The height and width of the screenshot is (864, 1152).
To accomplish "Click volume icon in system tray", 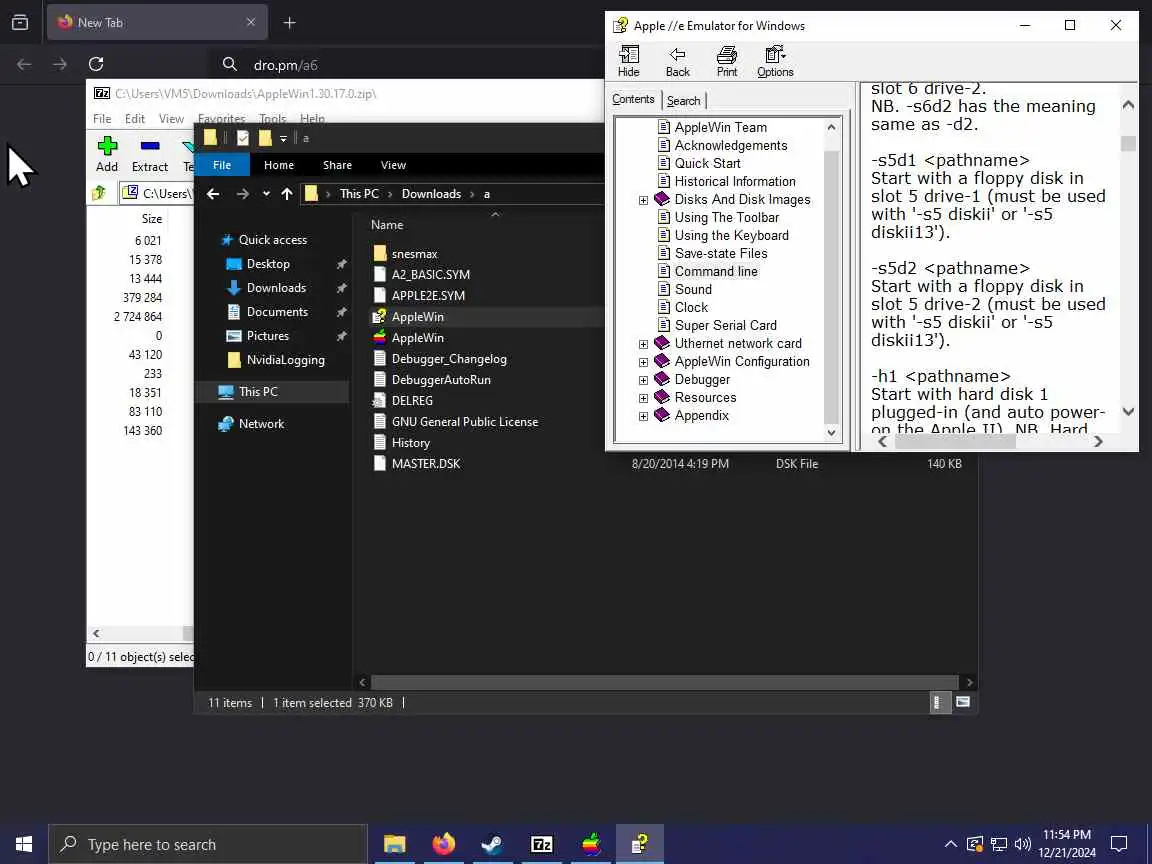I will 1022,844.
